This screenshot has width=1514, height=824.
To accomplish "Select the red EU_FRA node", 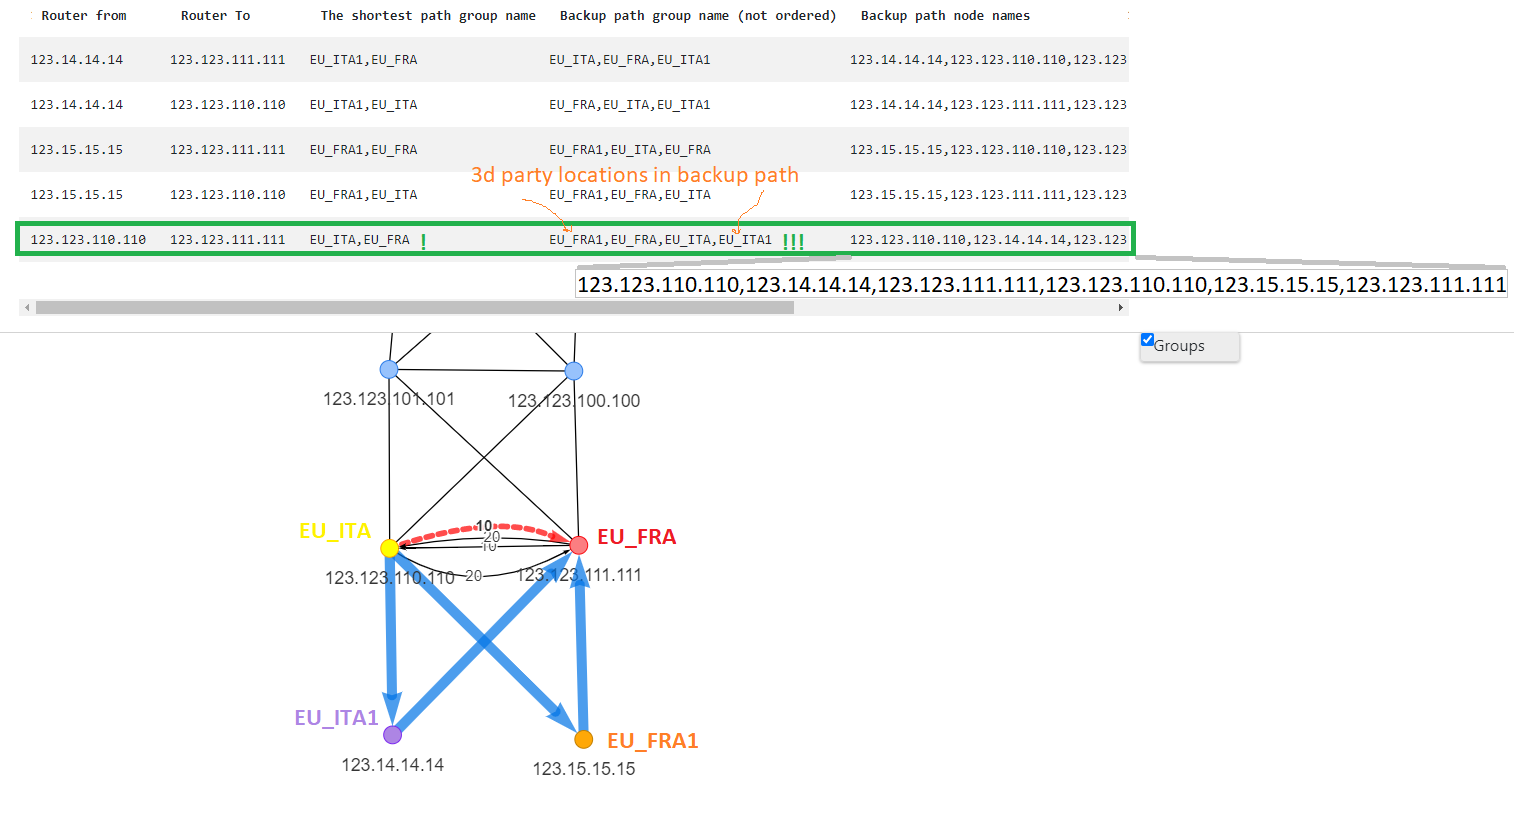I will [x=580, y=545].
